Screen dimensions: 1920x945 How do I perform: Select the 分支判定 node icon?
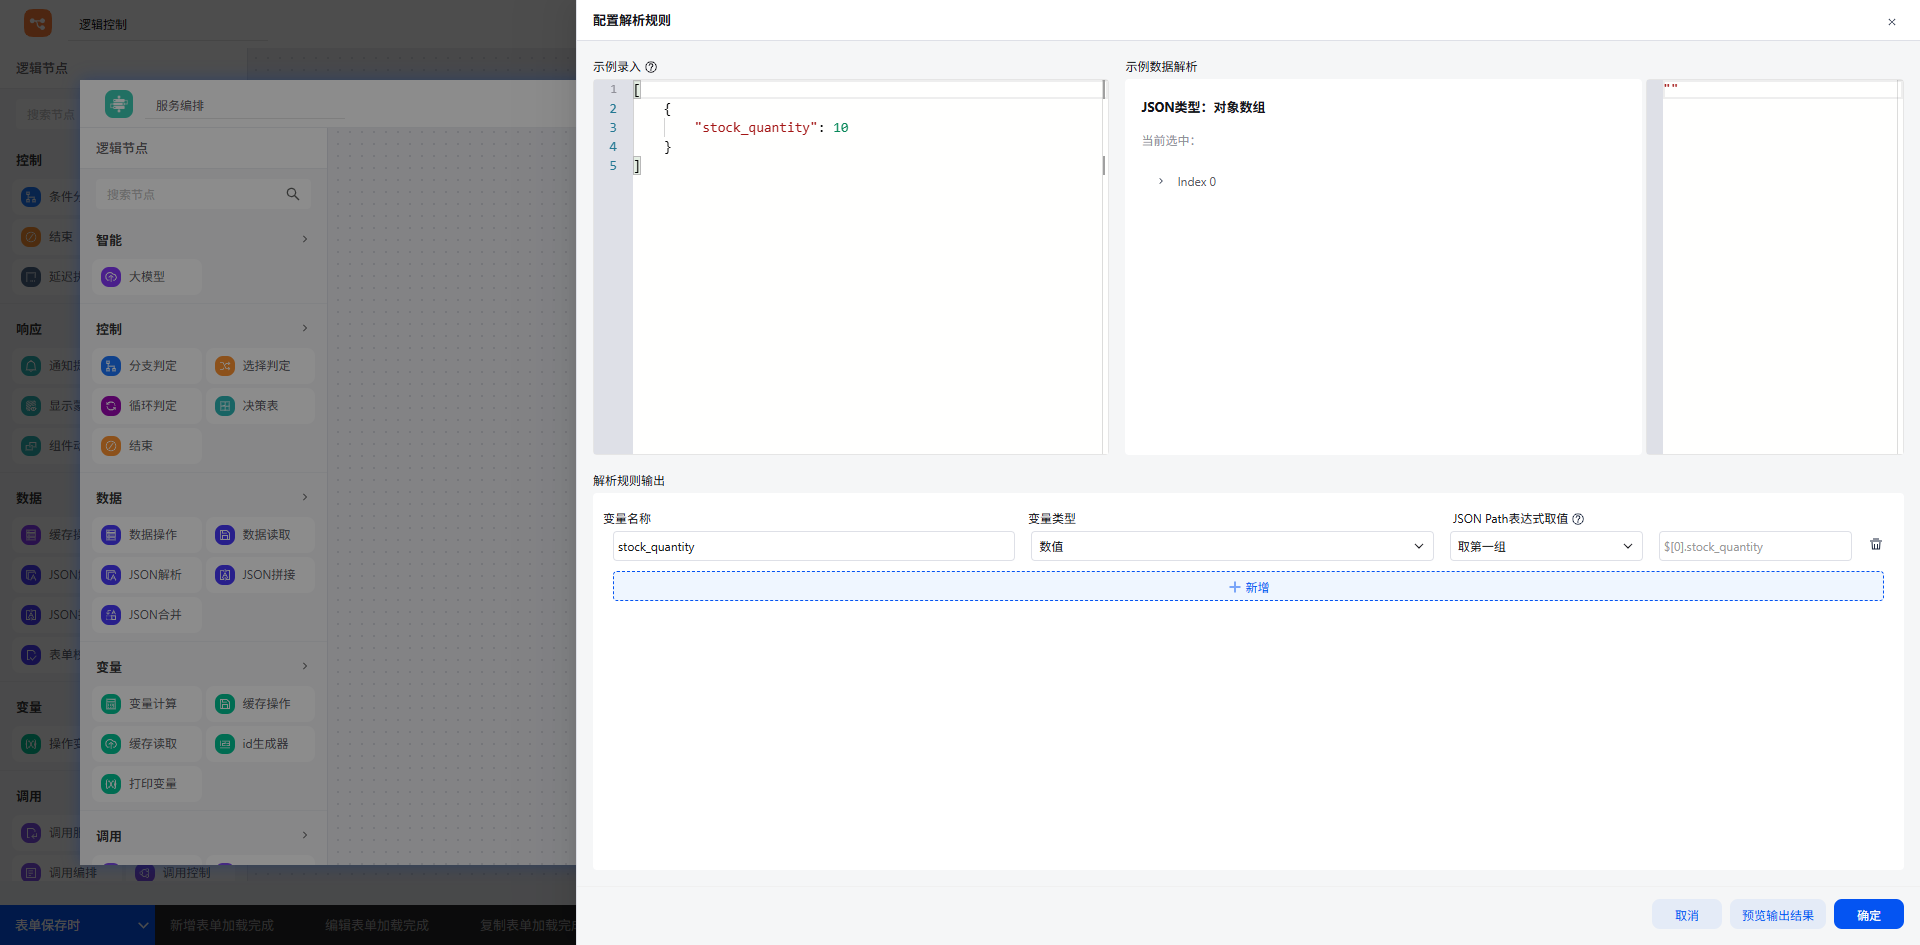pyautogui.click(x=111, y=366)
